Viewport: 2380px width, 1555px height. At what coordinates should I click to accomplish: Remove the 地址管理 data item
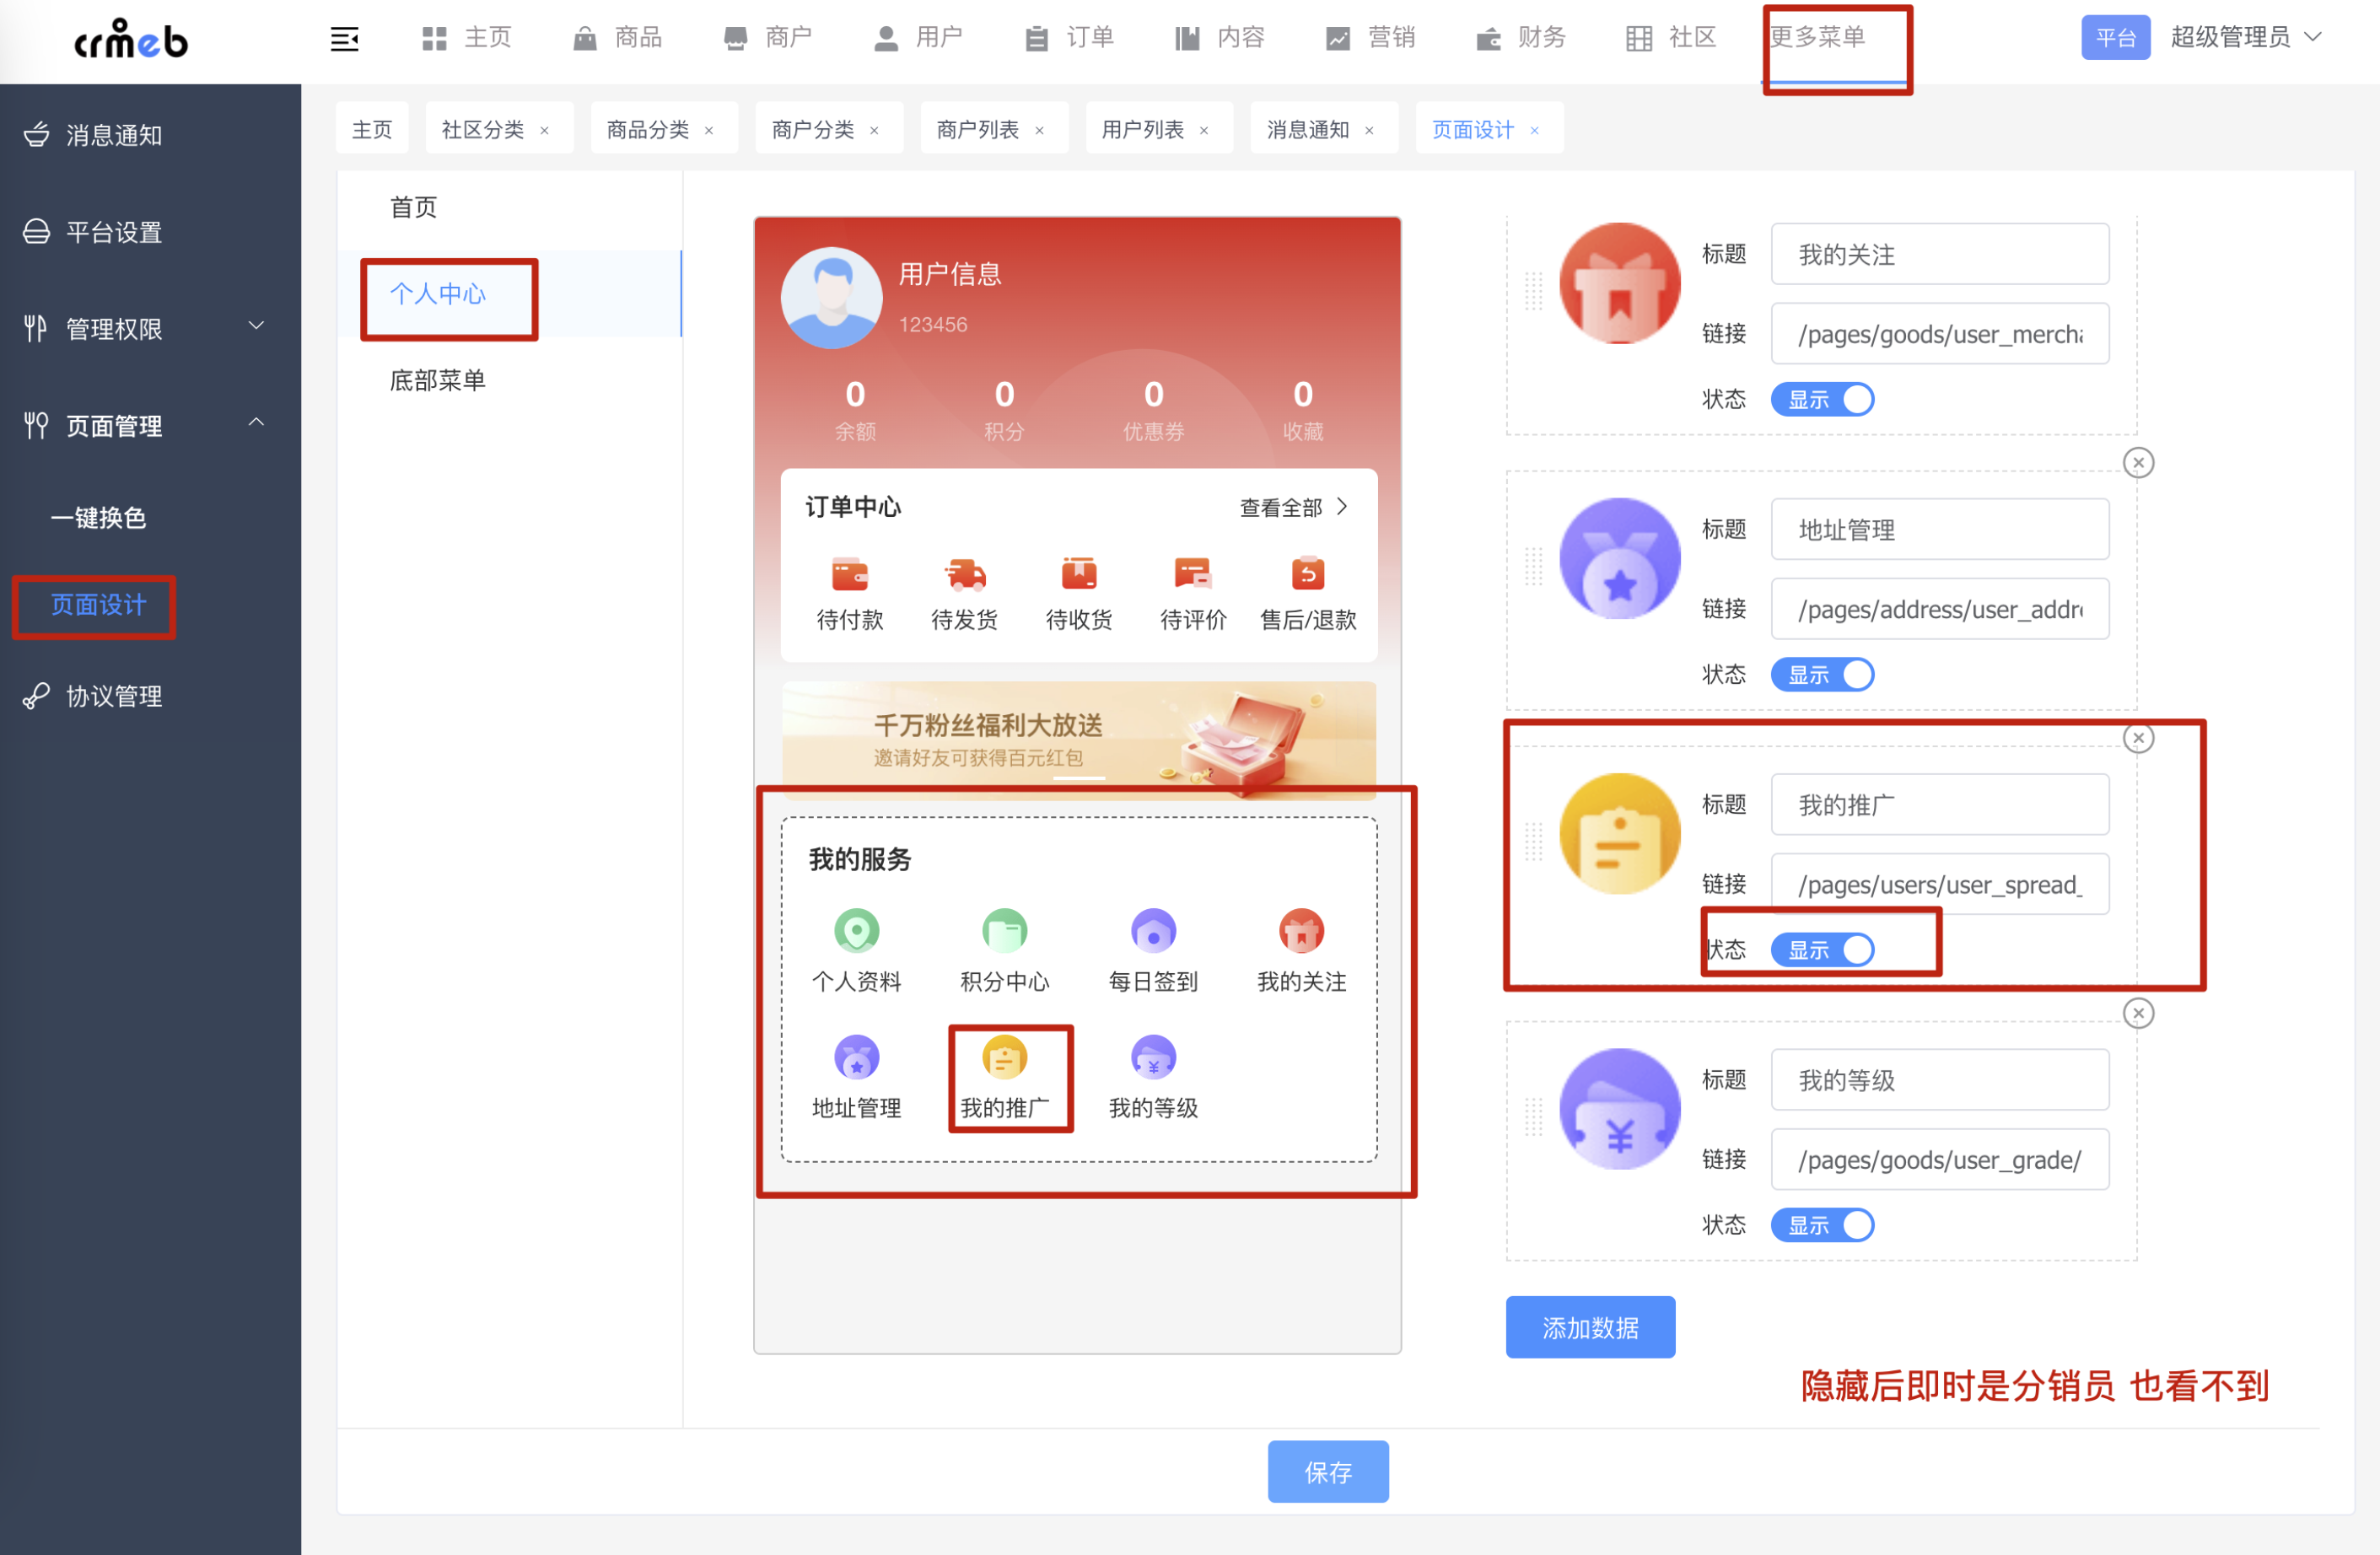2138,463
